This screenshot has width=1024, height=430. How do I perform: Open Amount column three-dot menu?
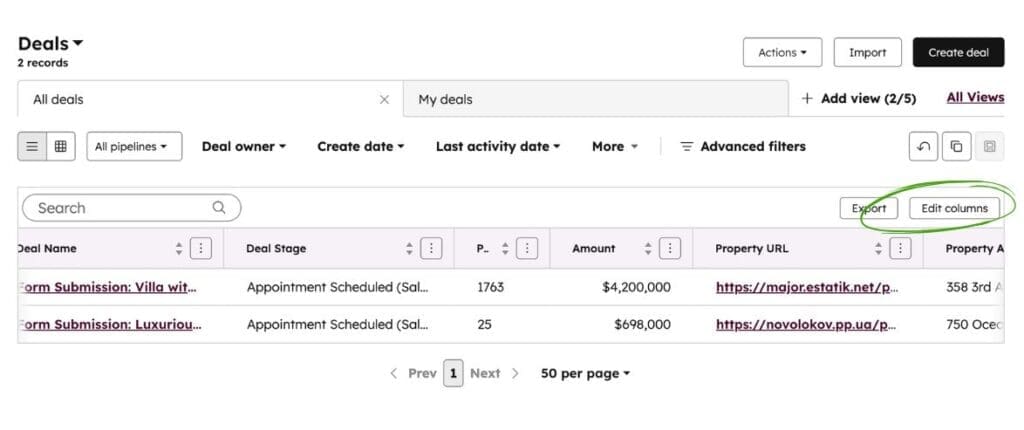coord(670,248)
